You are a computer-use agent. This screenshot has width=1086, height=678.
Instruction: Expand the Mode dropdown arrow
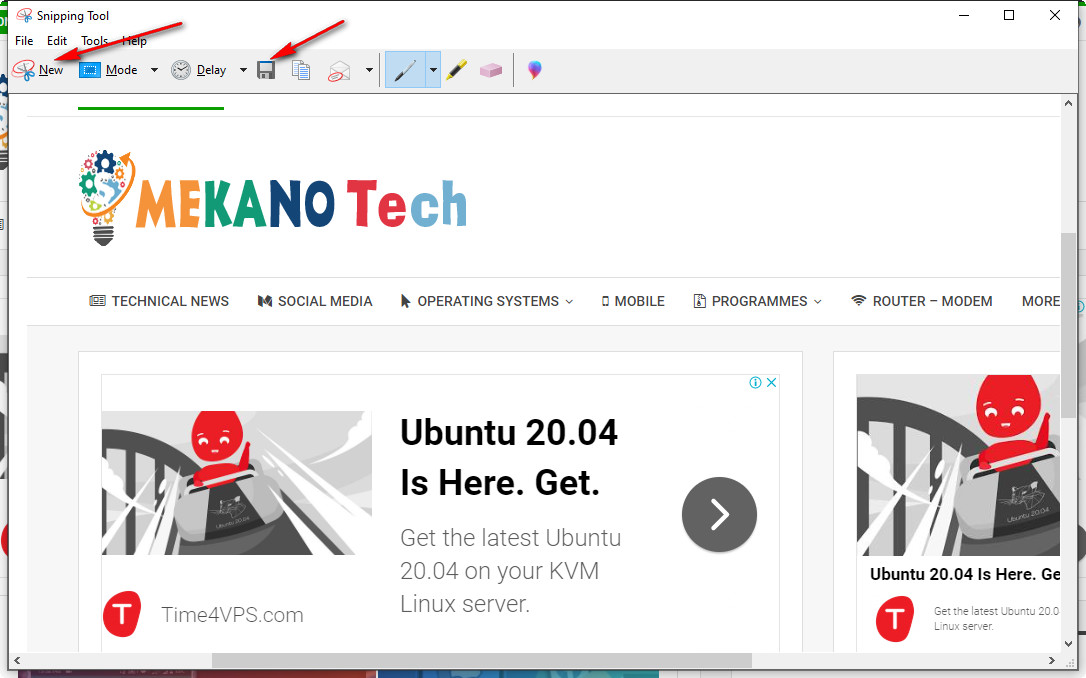coord(154,70)
